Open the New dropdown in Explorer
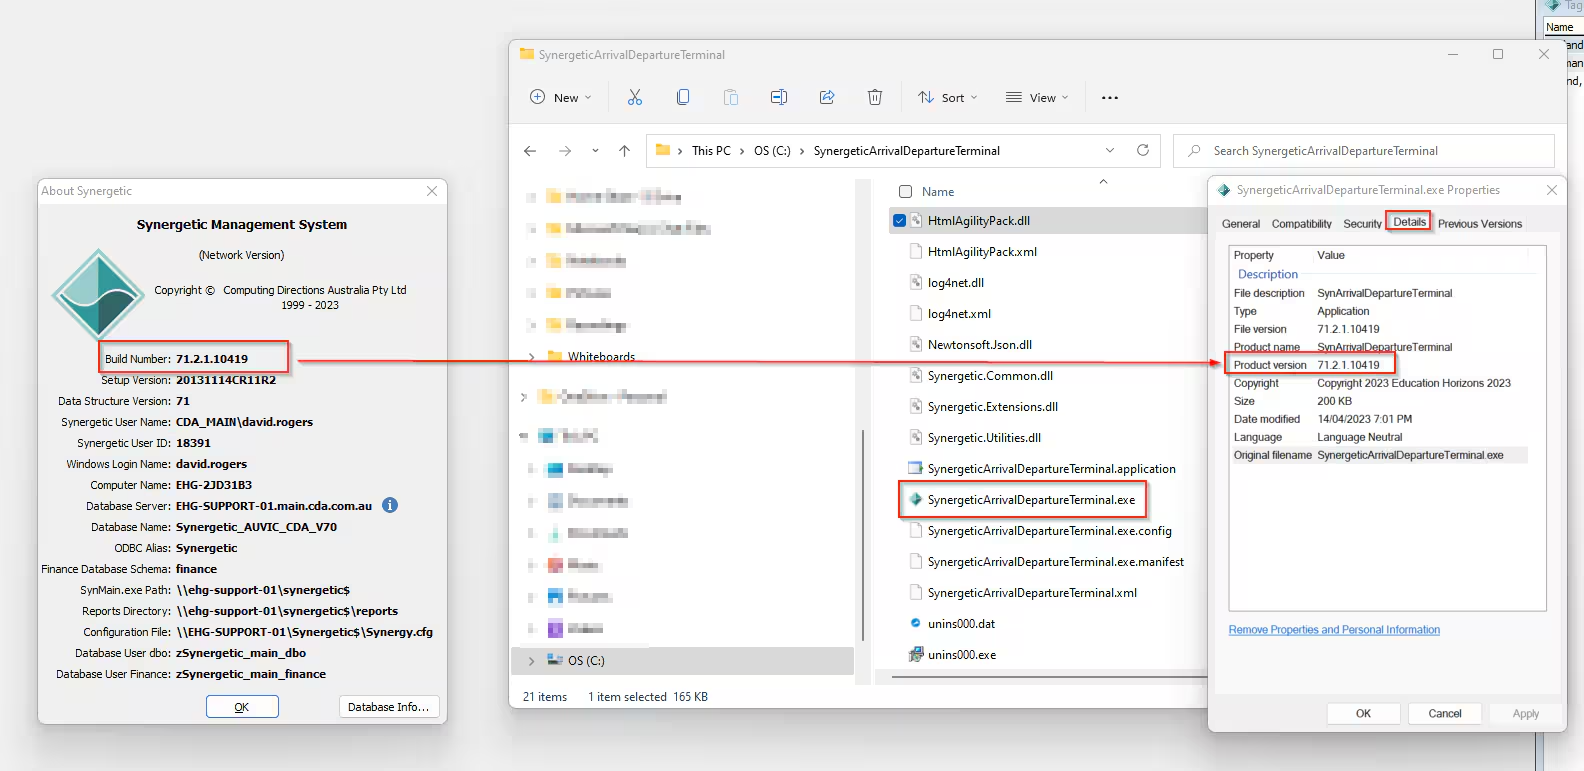 click(560, 97)
